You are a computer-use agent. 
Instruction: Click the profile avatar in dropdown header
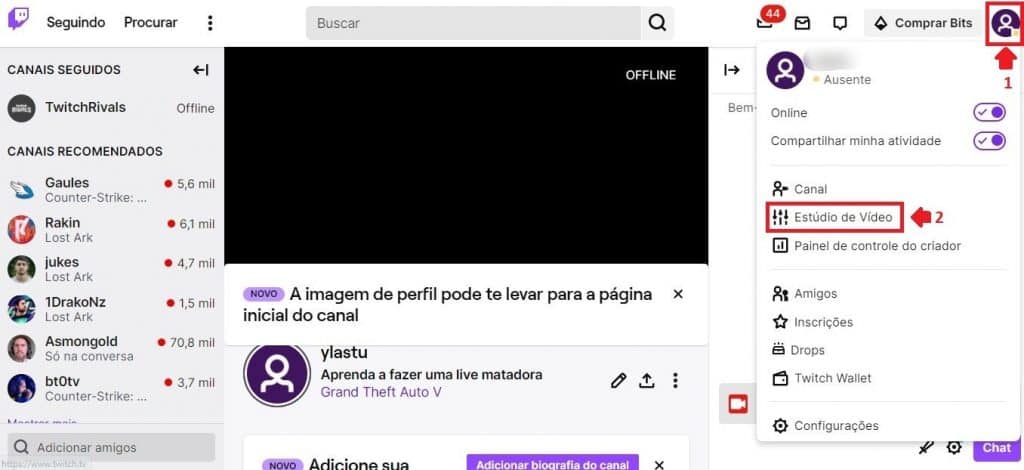tap(786, 70)
